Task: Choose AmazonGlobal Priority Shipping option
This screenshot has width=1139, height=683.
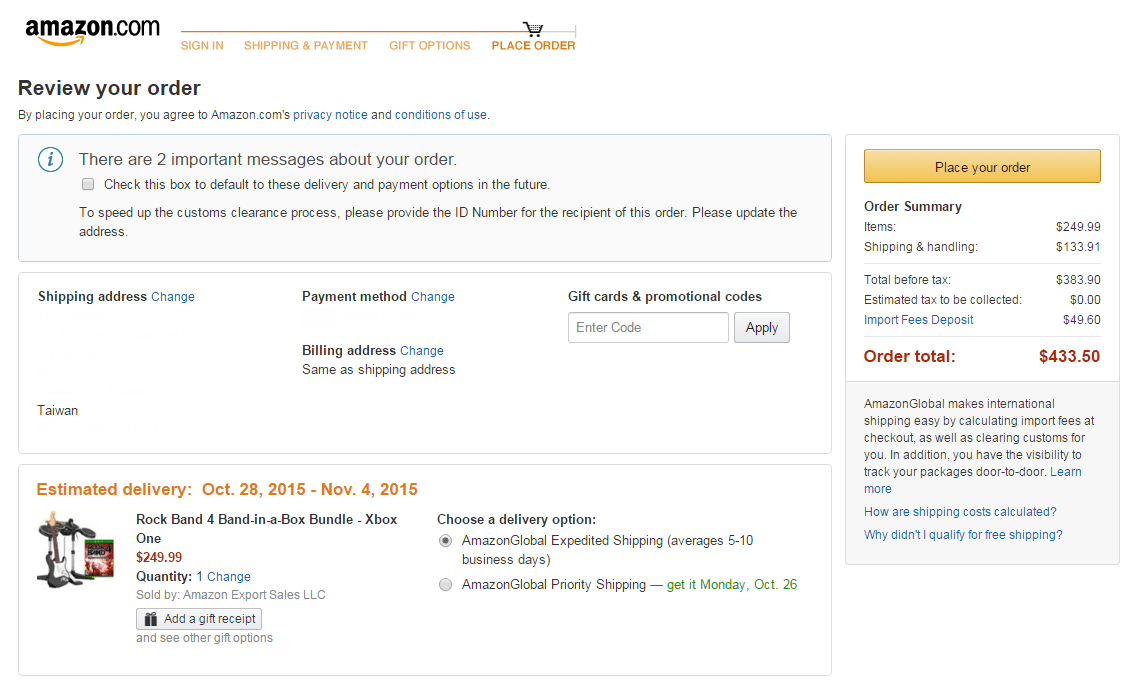Action: tap(445, 585)
